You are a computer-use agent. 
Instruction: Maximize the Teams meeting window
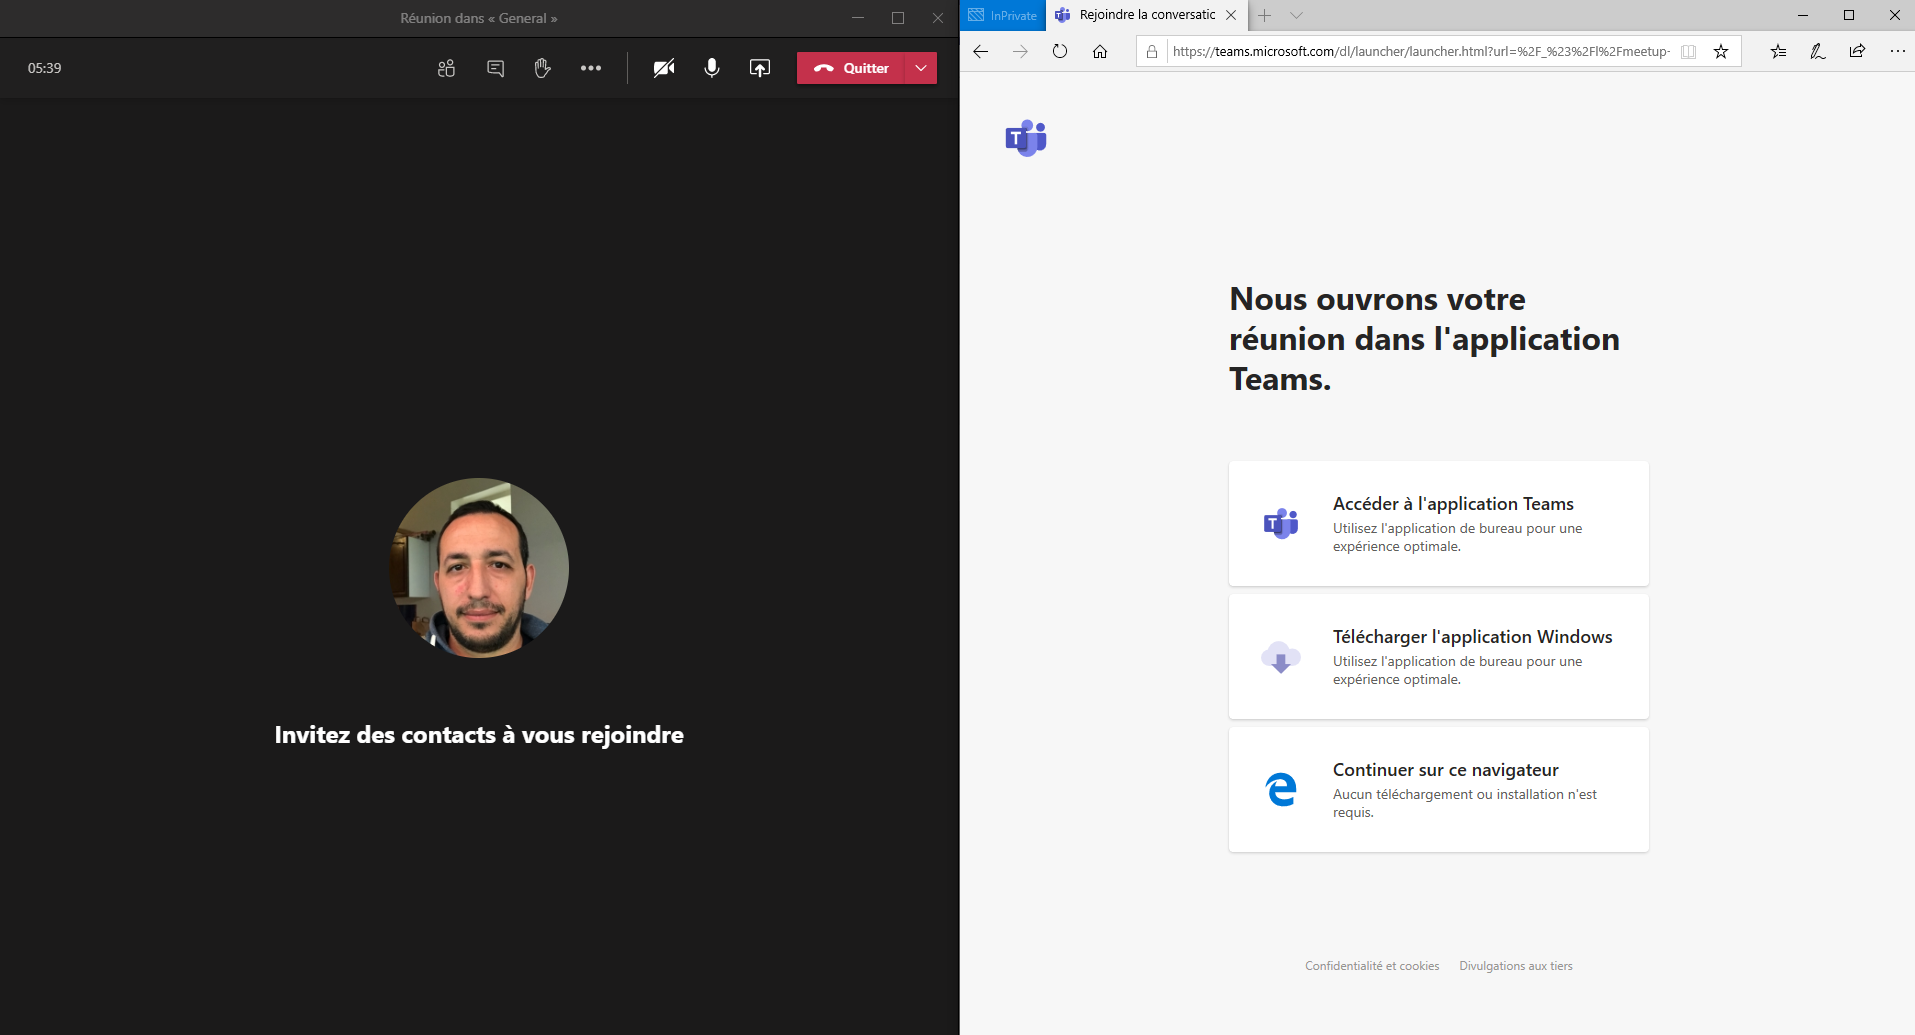898,18
